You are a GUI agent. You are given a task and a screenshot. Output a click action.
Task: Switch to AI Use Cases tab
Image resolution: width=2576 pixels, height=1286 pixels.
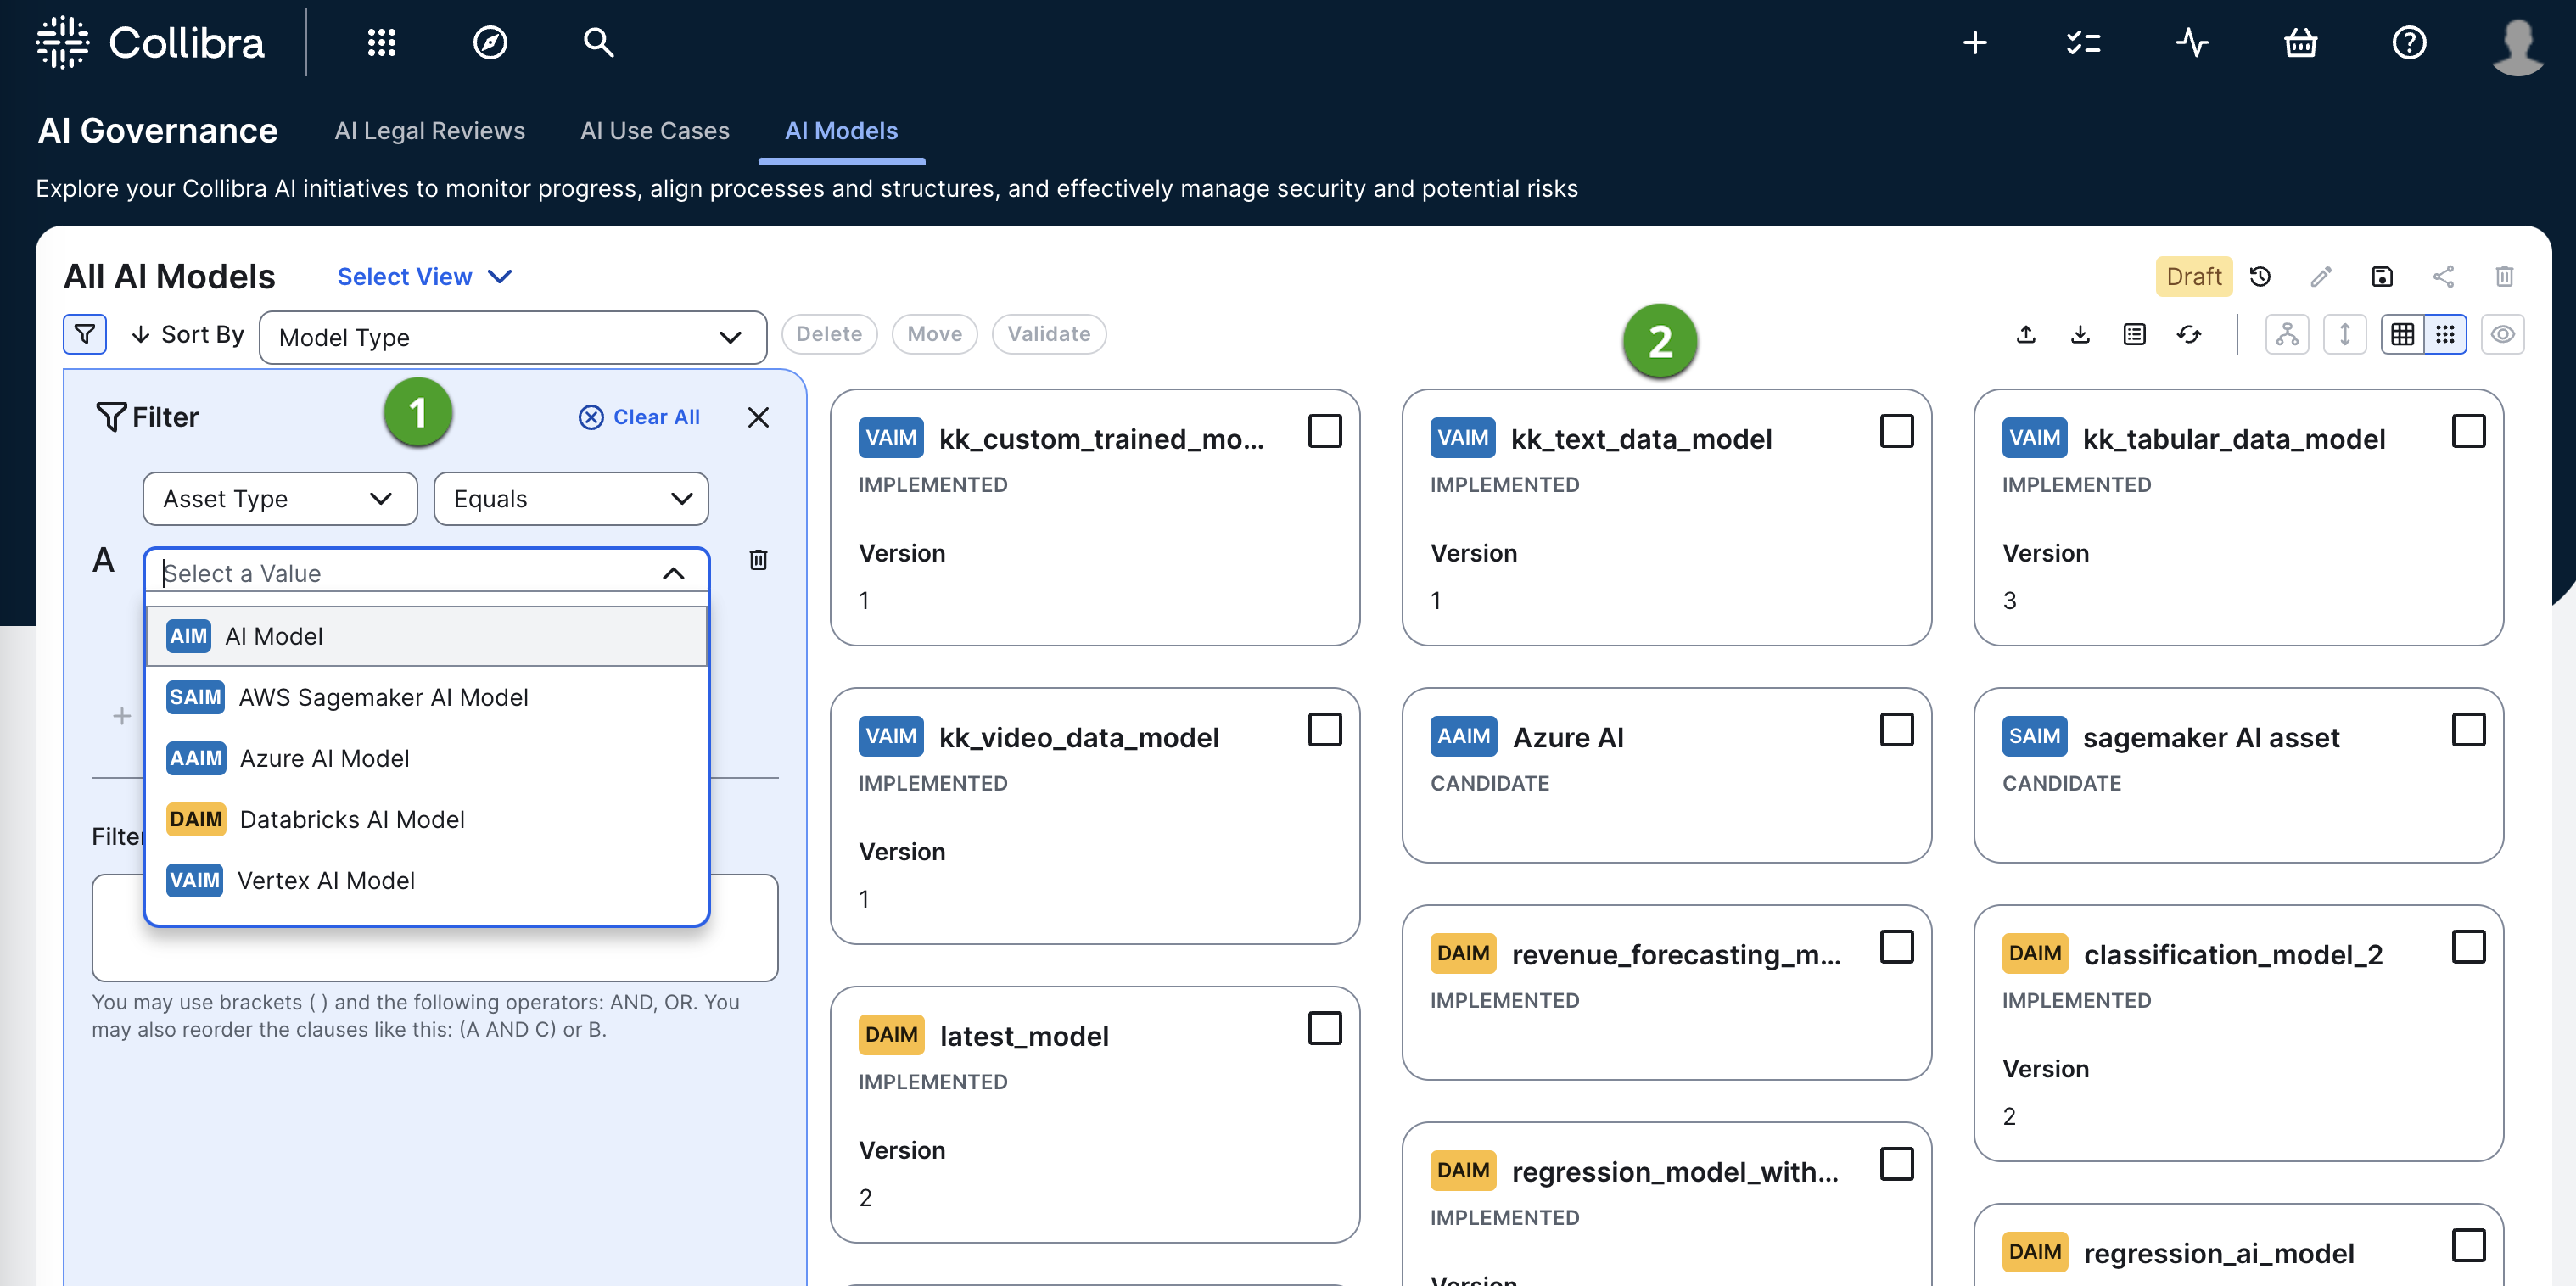click(654, 131)
